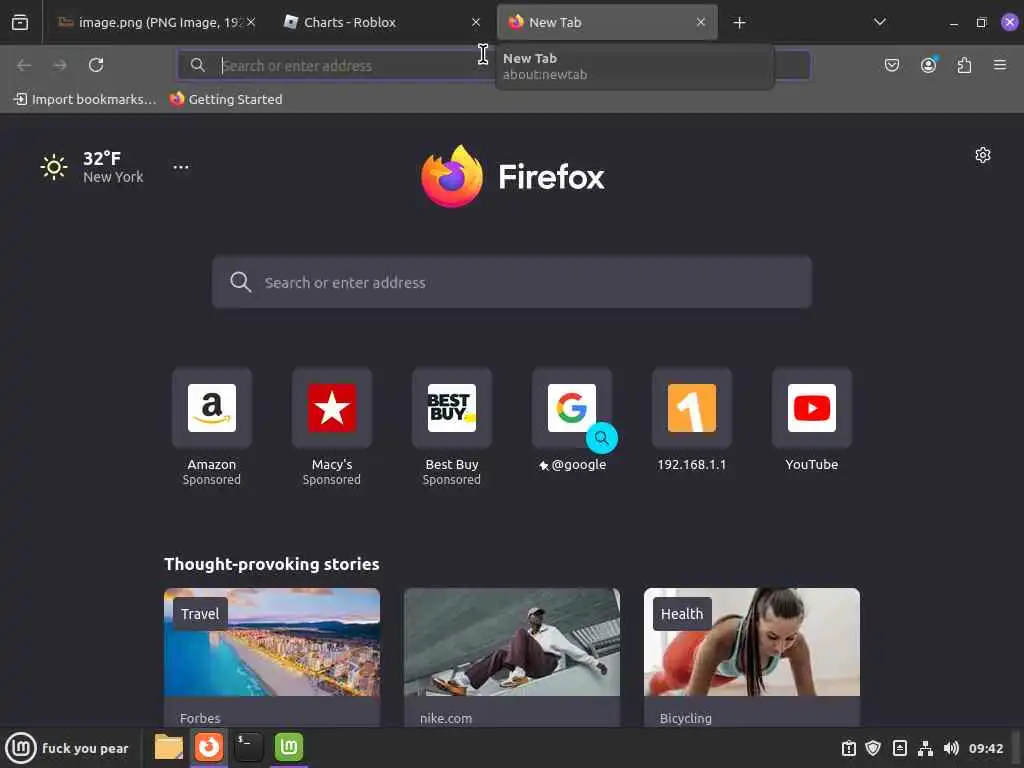Image resolution: width=1024 pixels, height=768 pixels.
Task: Click the 09:42 clock
Action: pos(986,748)
